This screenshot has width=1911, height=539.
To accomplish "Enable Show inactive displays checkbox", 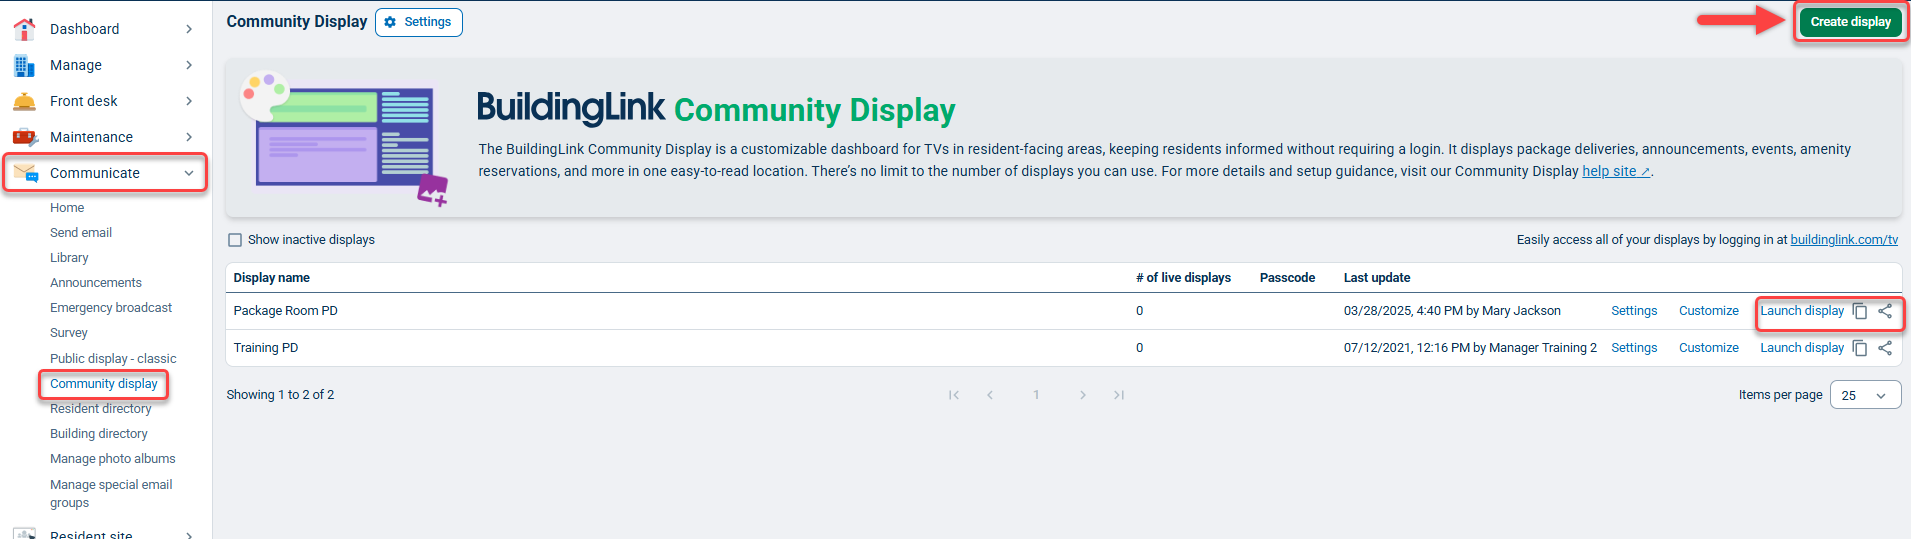I will point(235,240).
